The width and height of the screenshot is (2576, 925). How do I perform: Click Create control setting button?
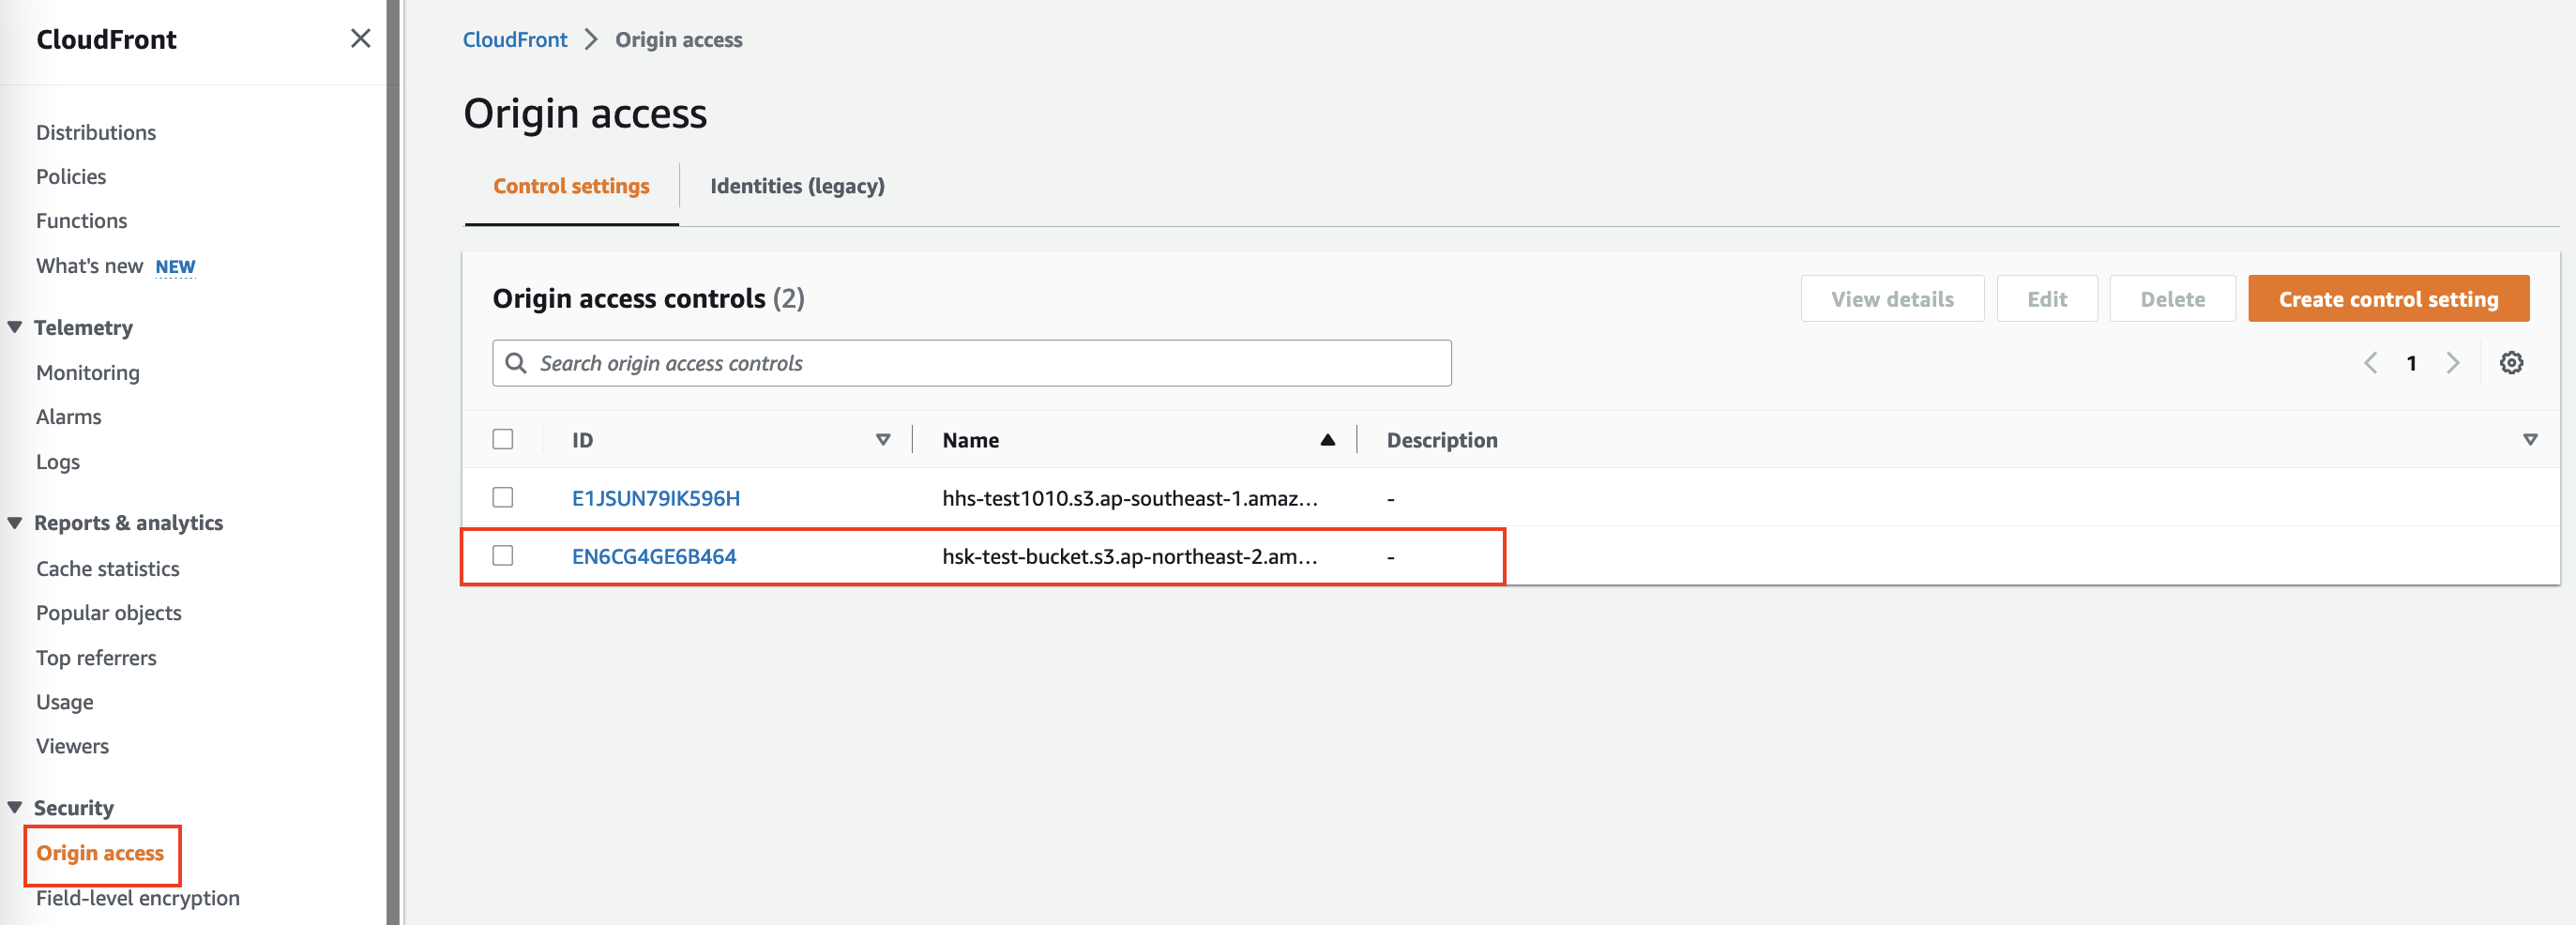tap(2388, 298)
